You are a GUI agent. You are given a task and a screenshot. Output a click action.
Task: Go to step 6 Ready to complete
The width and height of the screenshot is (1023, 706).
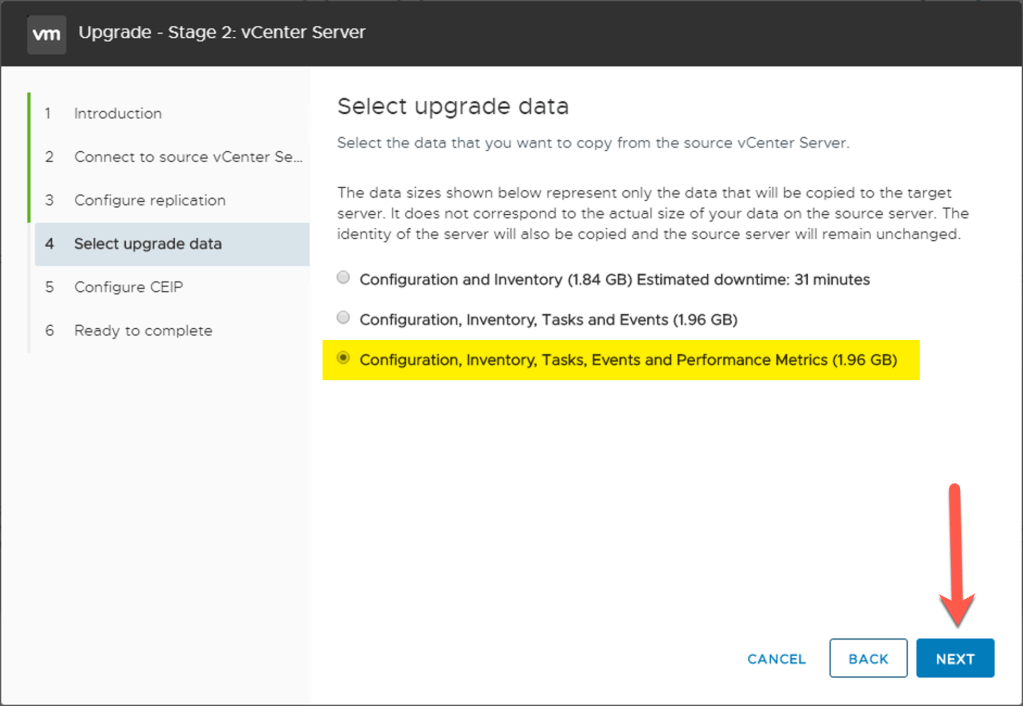click(x=142, y=331)
